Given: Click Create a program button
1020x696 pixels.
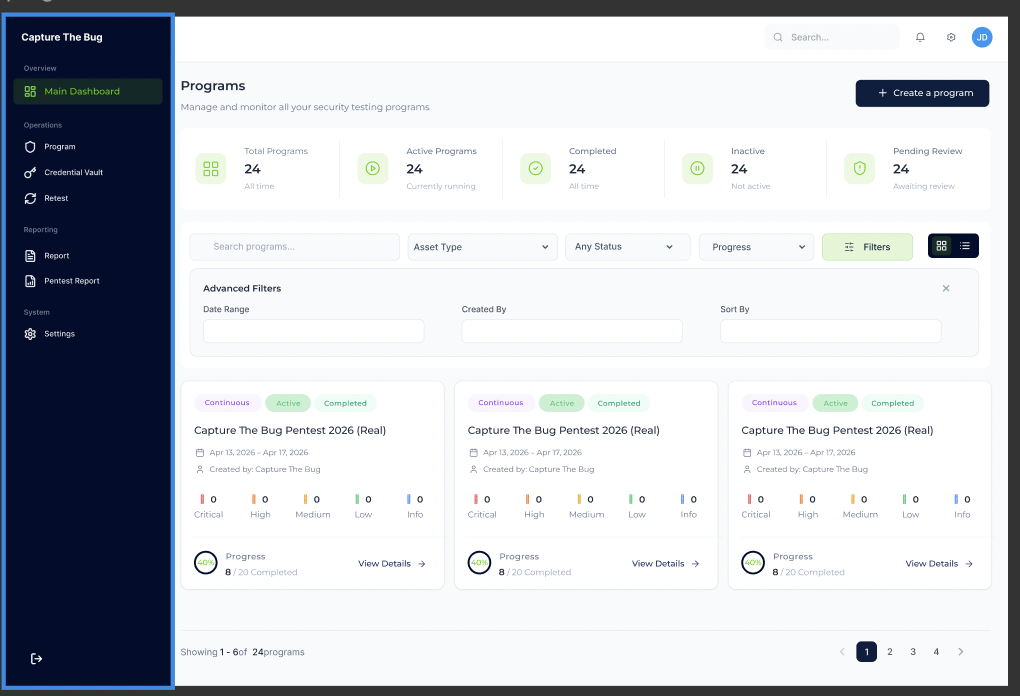Looking at the screenshot, I should (922, 93).
